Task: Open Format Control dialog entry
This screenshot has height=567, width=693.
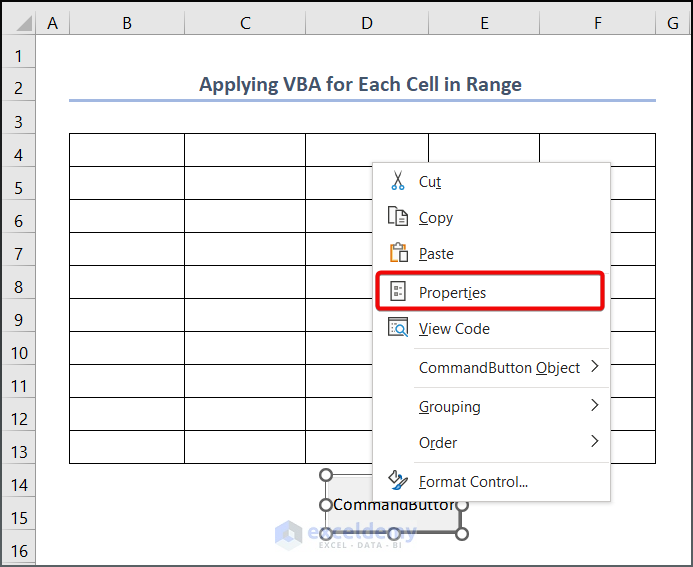Action: pyautogui.click(x=473, y=481)
